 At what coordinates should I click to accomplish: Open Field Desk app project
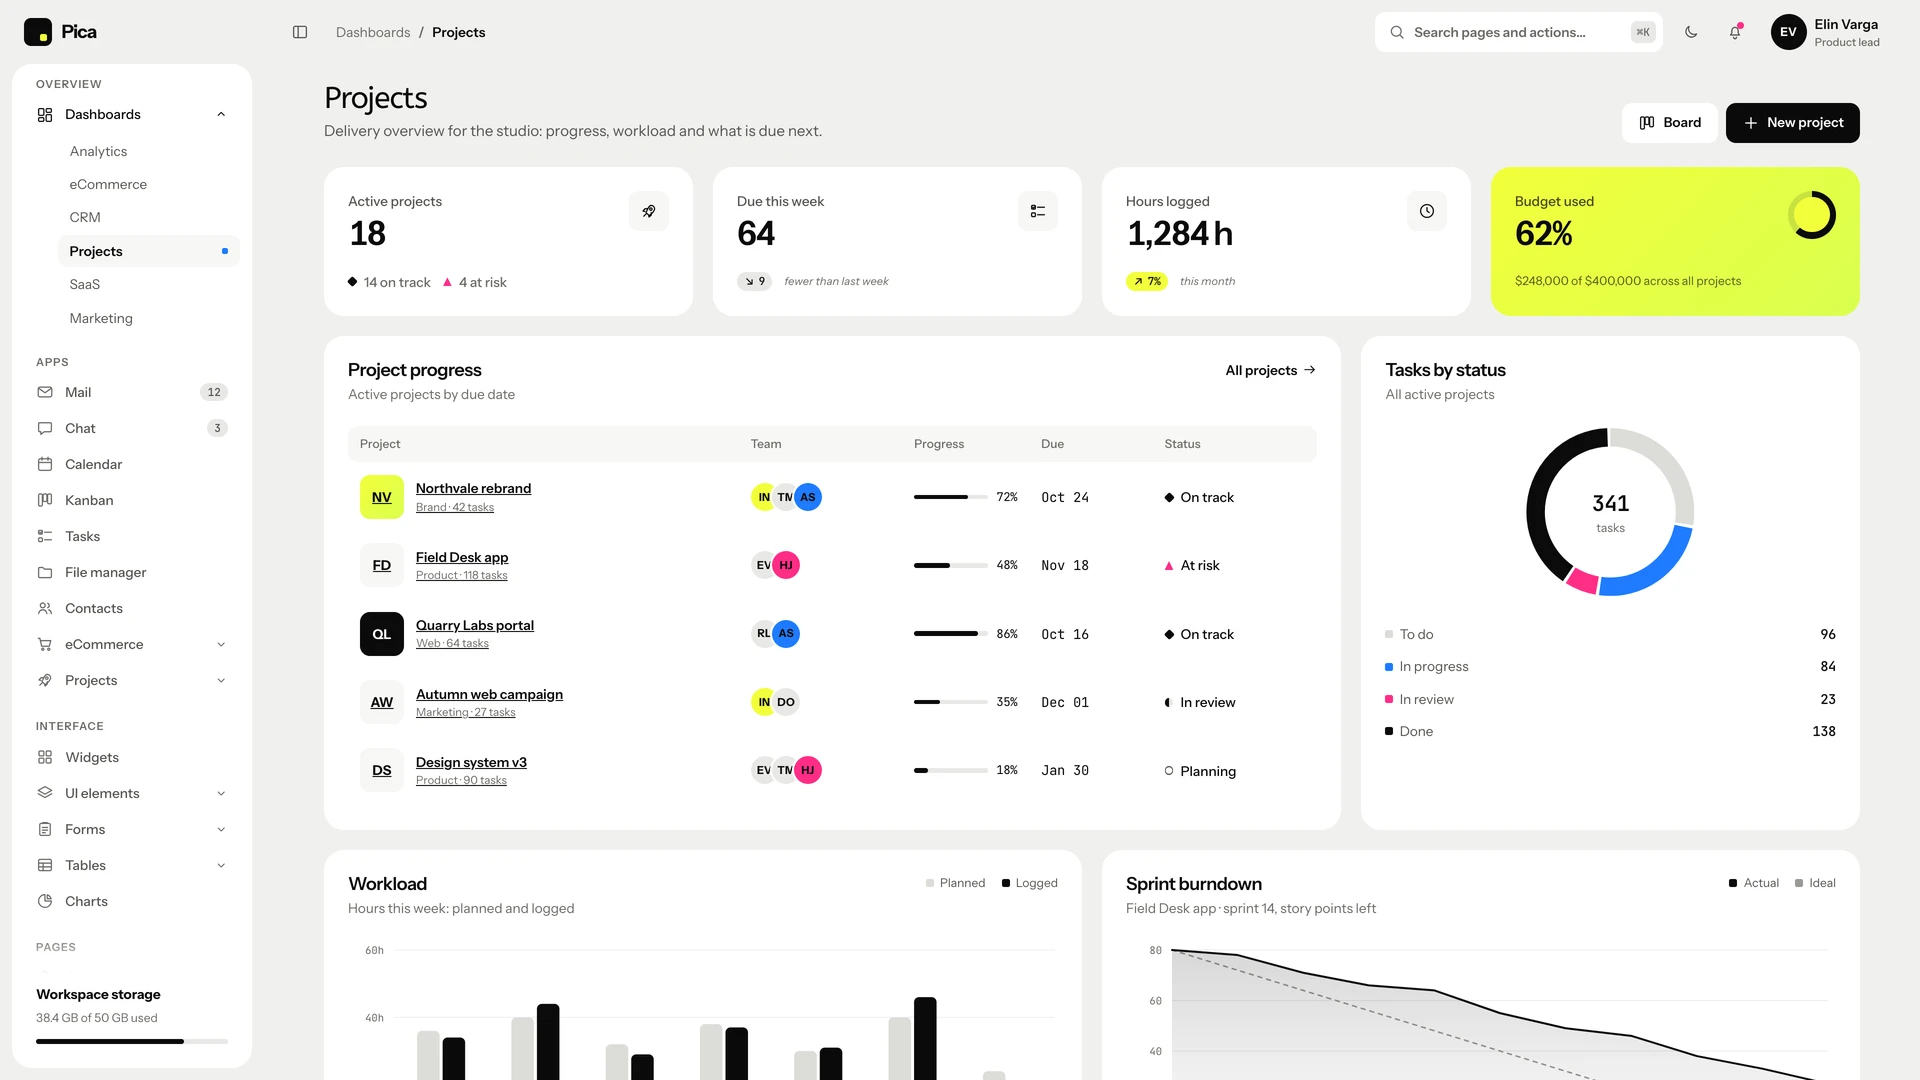pos(462,557)
